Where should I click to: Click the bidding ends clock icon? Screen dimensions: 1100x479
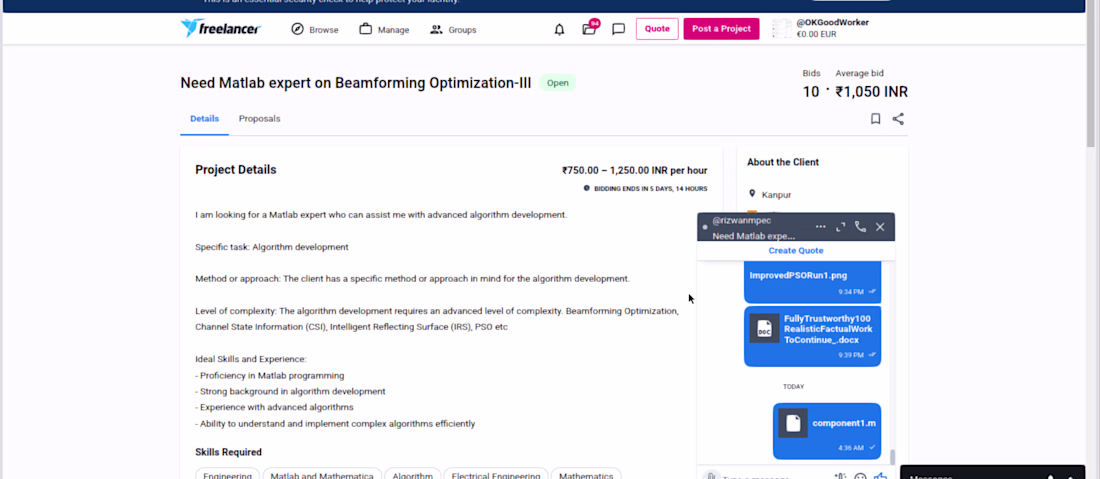click(x=586, y=188)
